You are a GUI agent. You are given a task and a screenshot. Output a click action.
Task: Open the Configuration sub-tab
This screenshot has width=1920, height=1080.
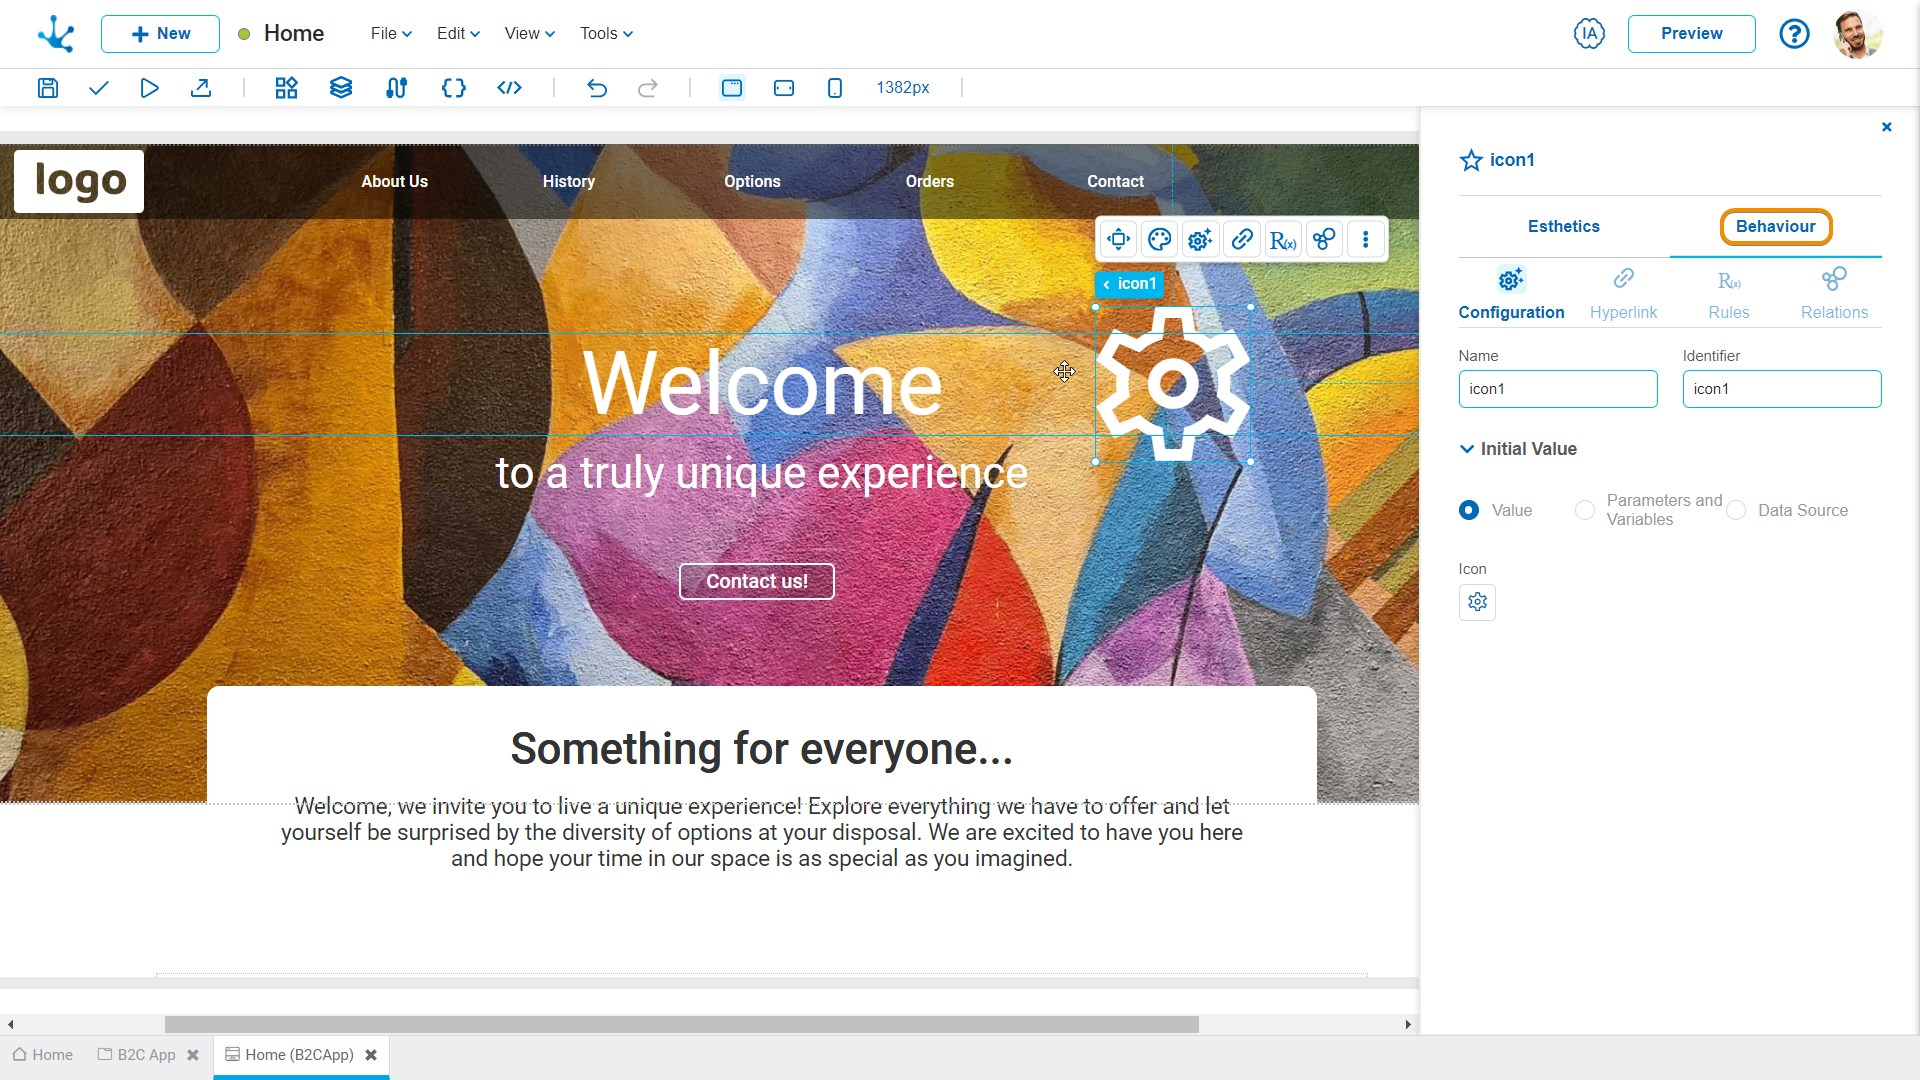point(1513,291)
